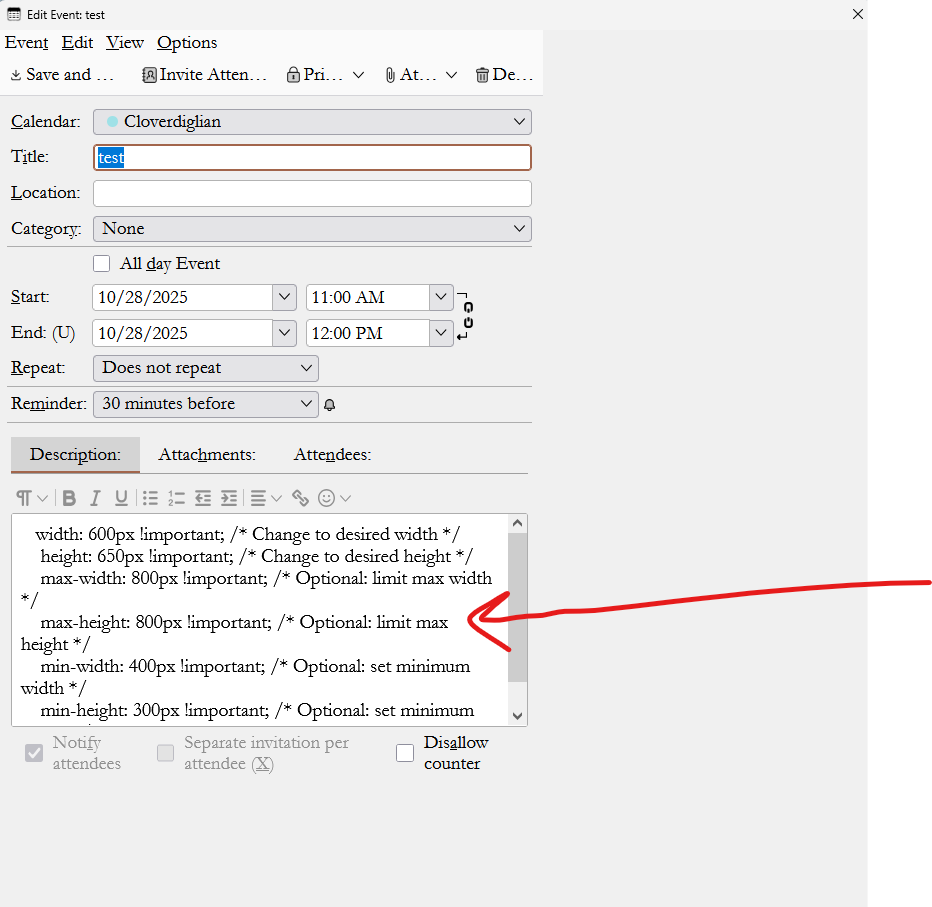This screenshot has width=932, height=907.
Task: Click the description scrollbar up arrow
Action: coord(517,524)
